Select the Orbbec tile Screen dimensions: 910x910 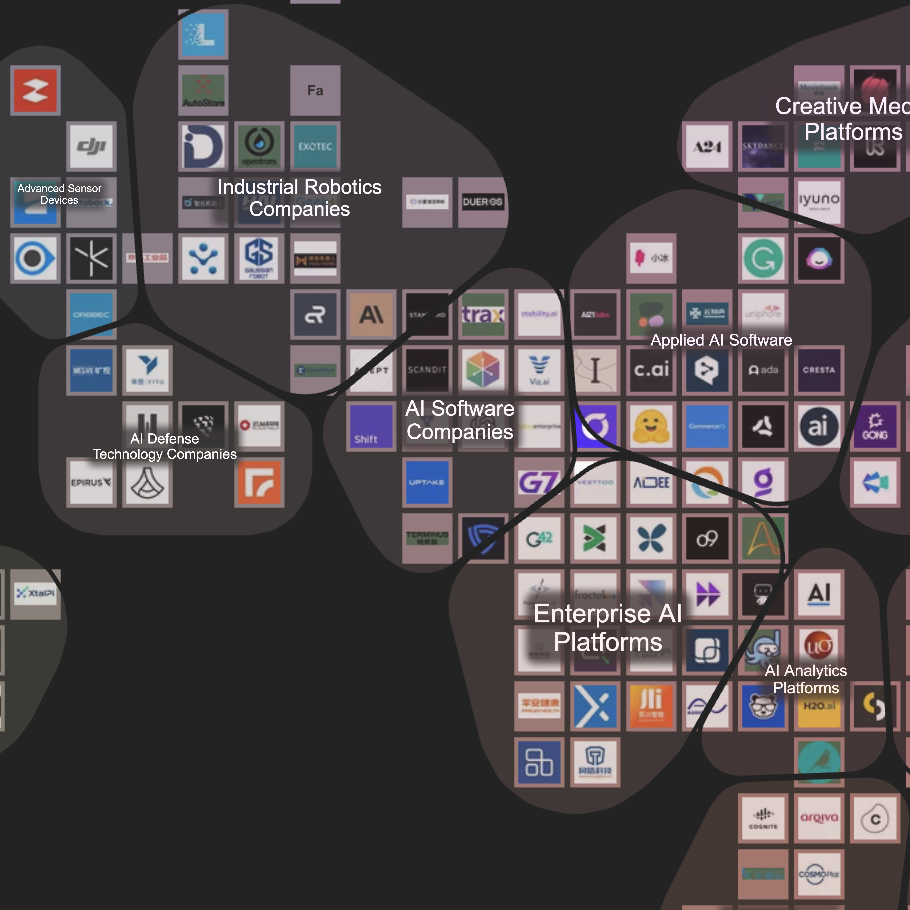click(x=91, y=314)
